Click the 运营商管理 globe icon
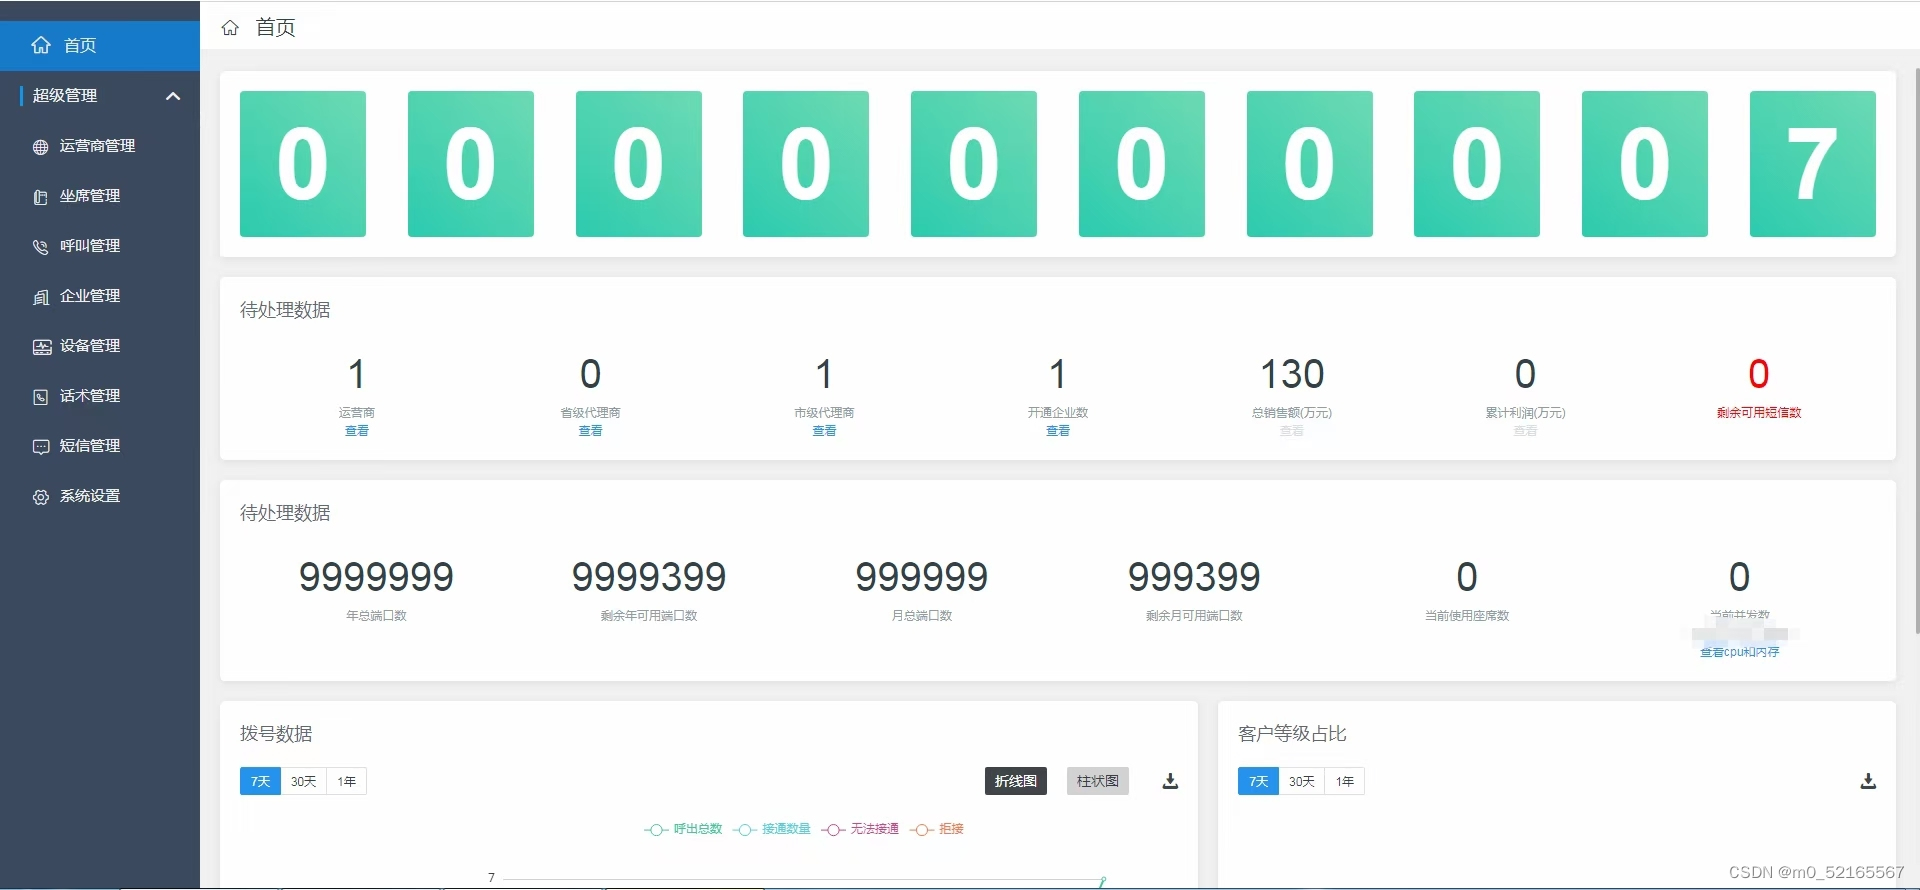 41,147
